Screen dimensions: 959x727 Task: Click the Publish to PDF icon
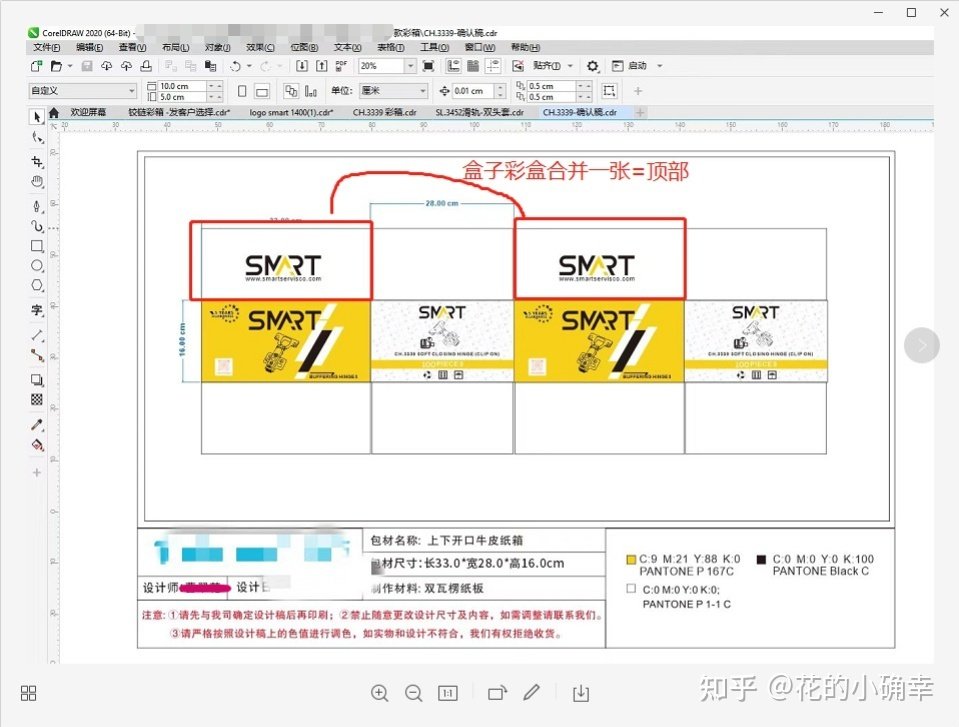[341, 65]
